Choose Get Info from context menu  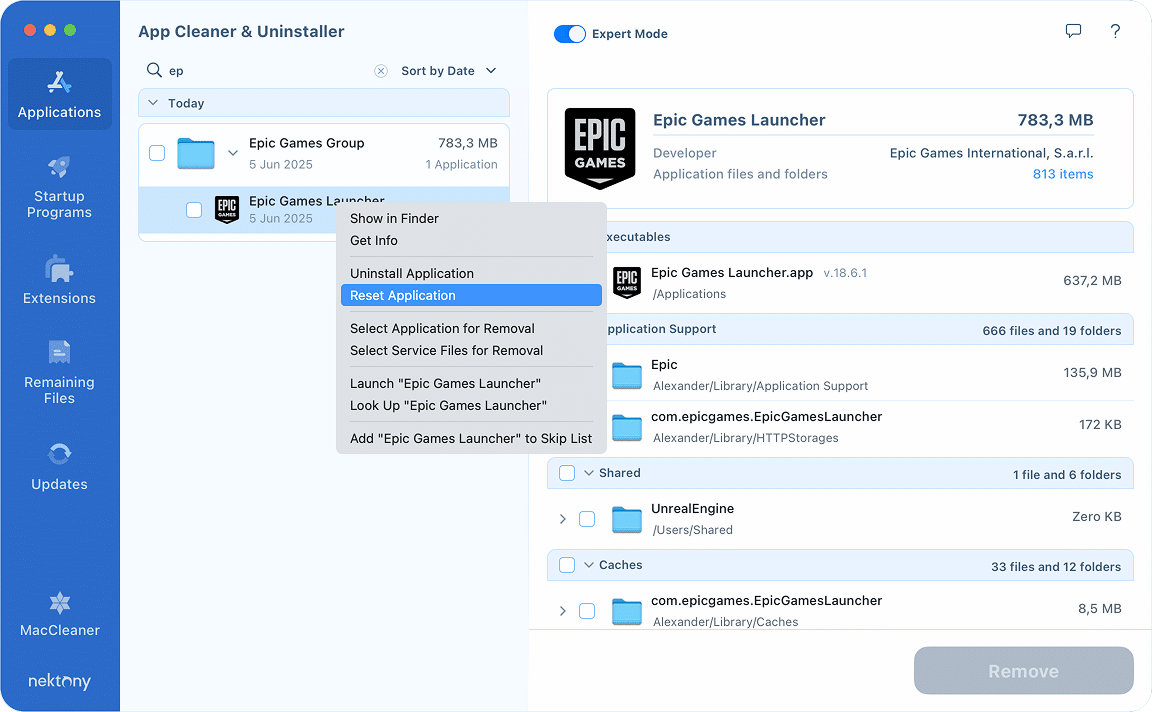471,240
